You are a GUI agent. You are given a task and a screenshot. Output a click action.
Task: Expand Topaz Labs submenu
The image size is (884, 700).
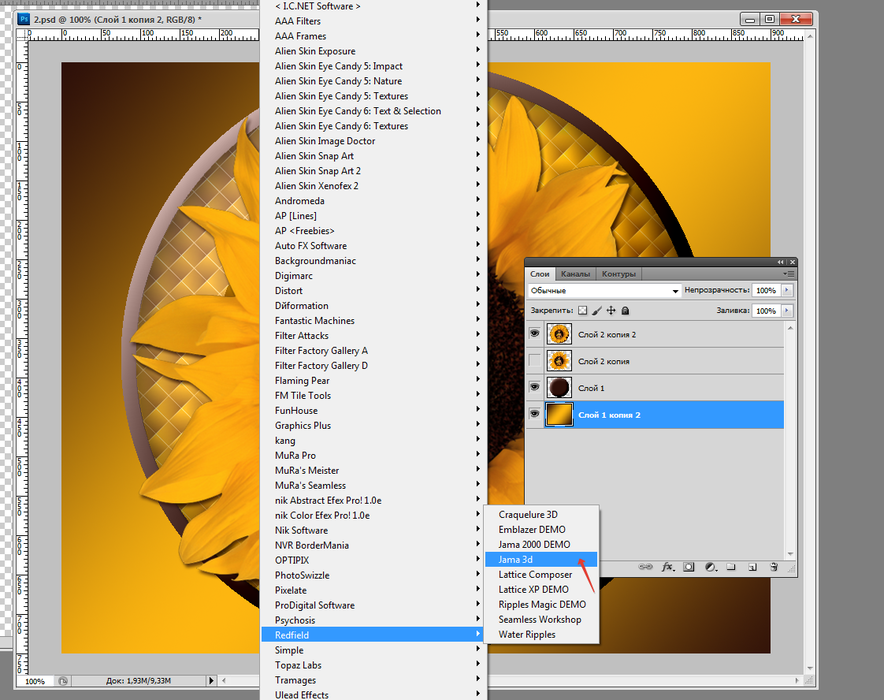[x=372, y=665]
